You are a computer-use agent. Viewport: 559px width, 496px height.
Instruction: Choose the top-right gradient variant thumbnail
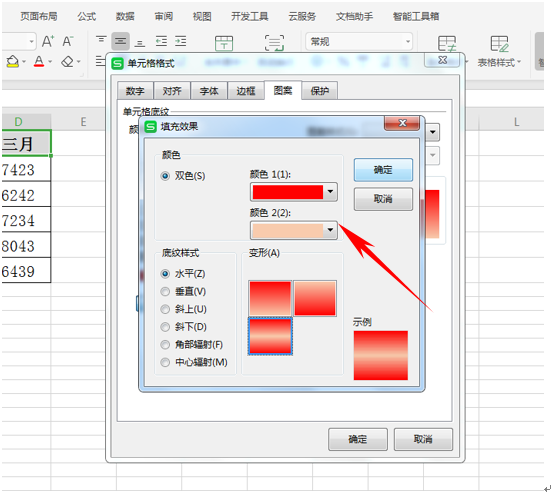click(315, 298)
